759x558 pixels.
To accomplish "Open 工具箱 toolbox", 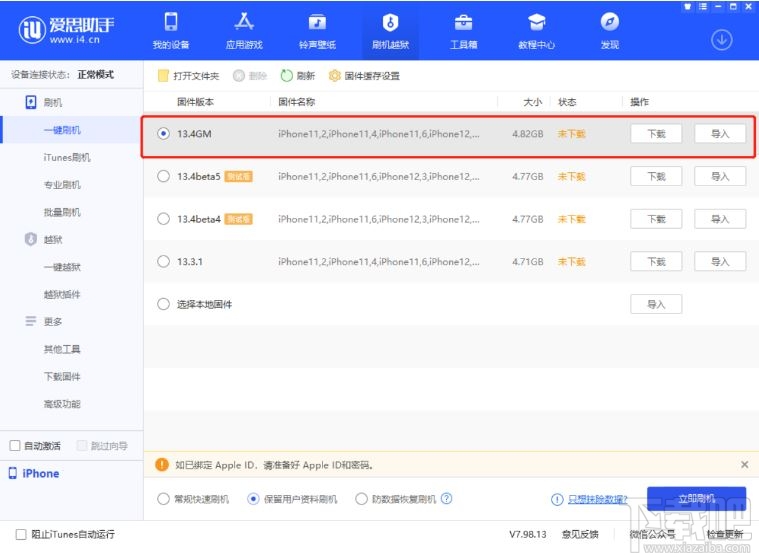I will (463, 31).
